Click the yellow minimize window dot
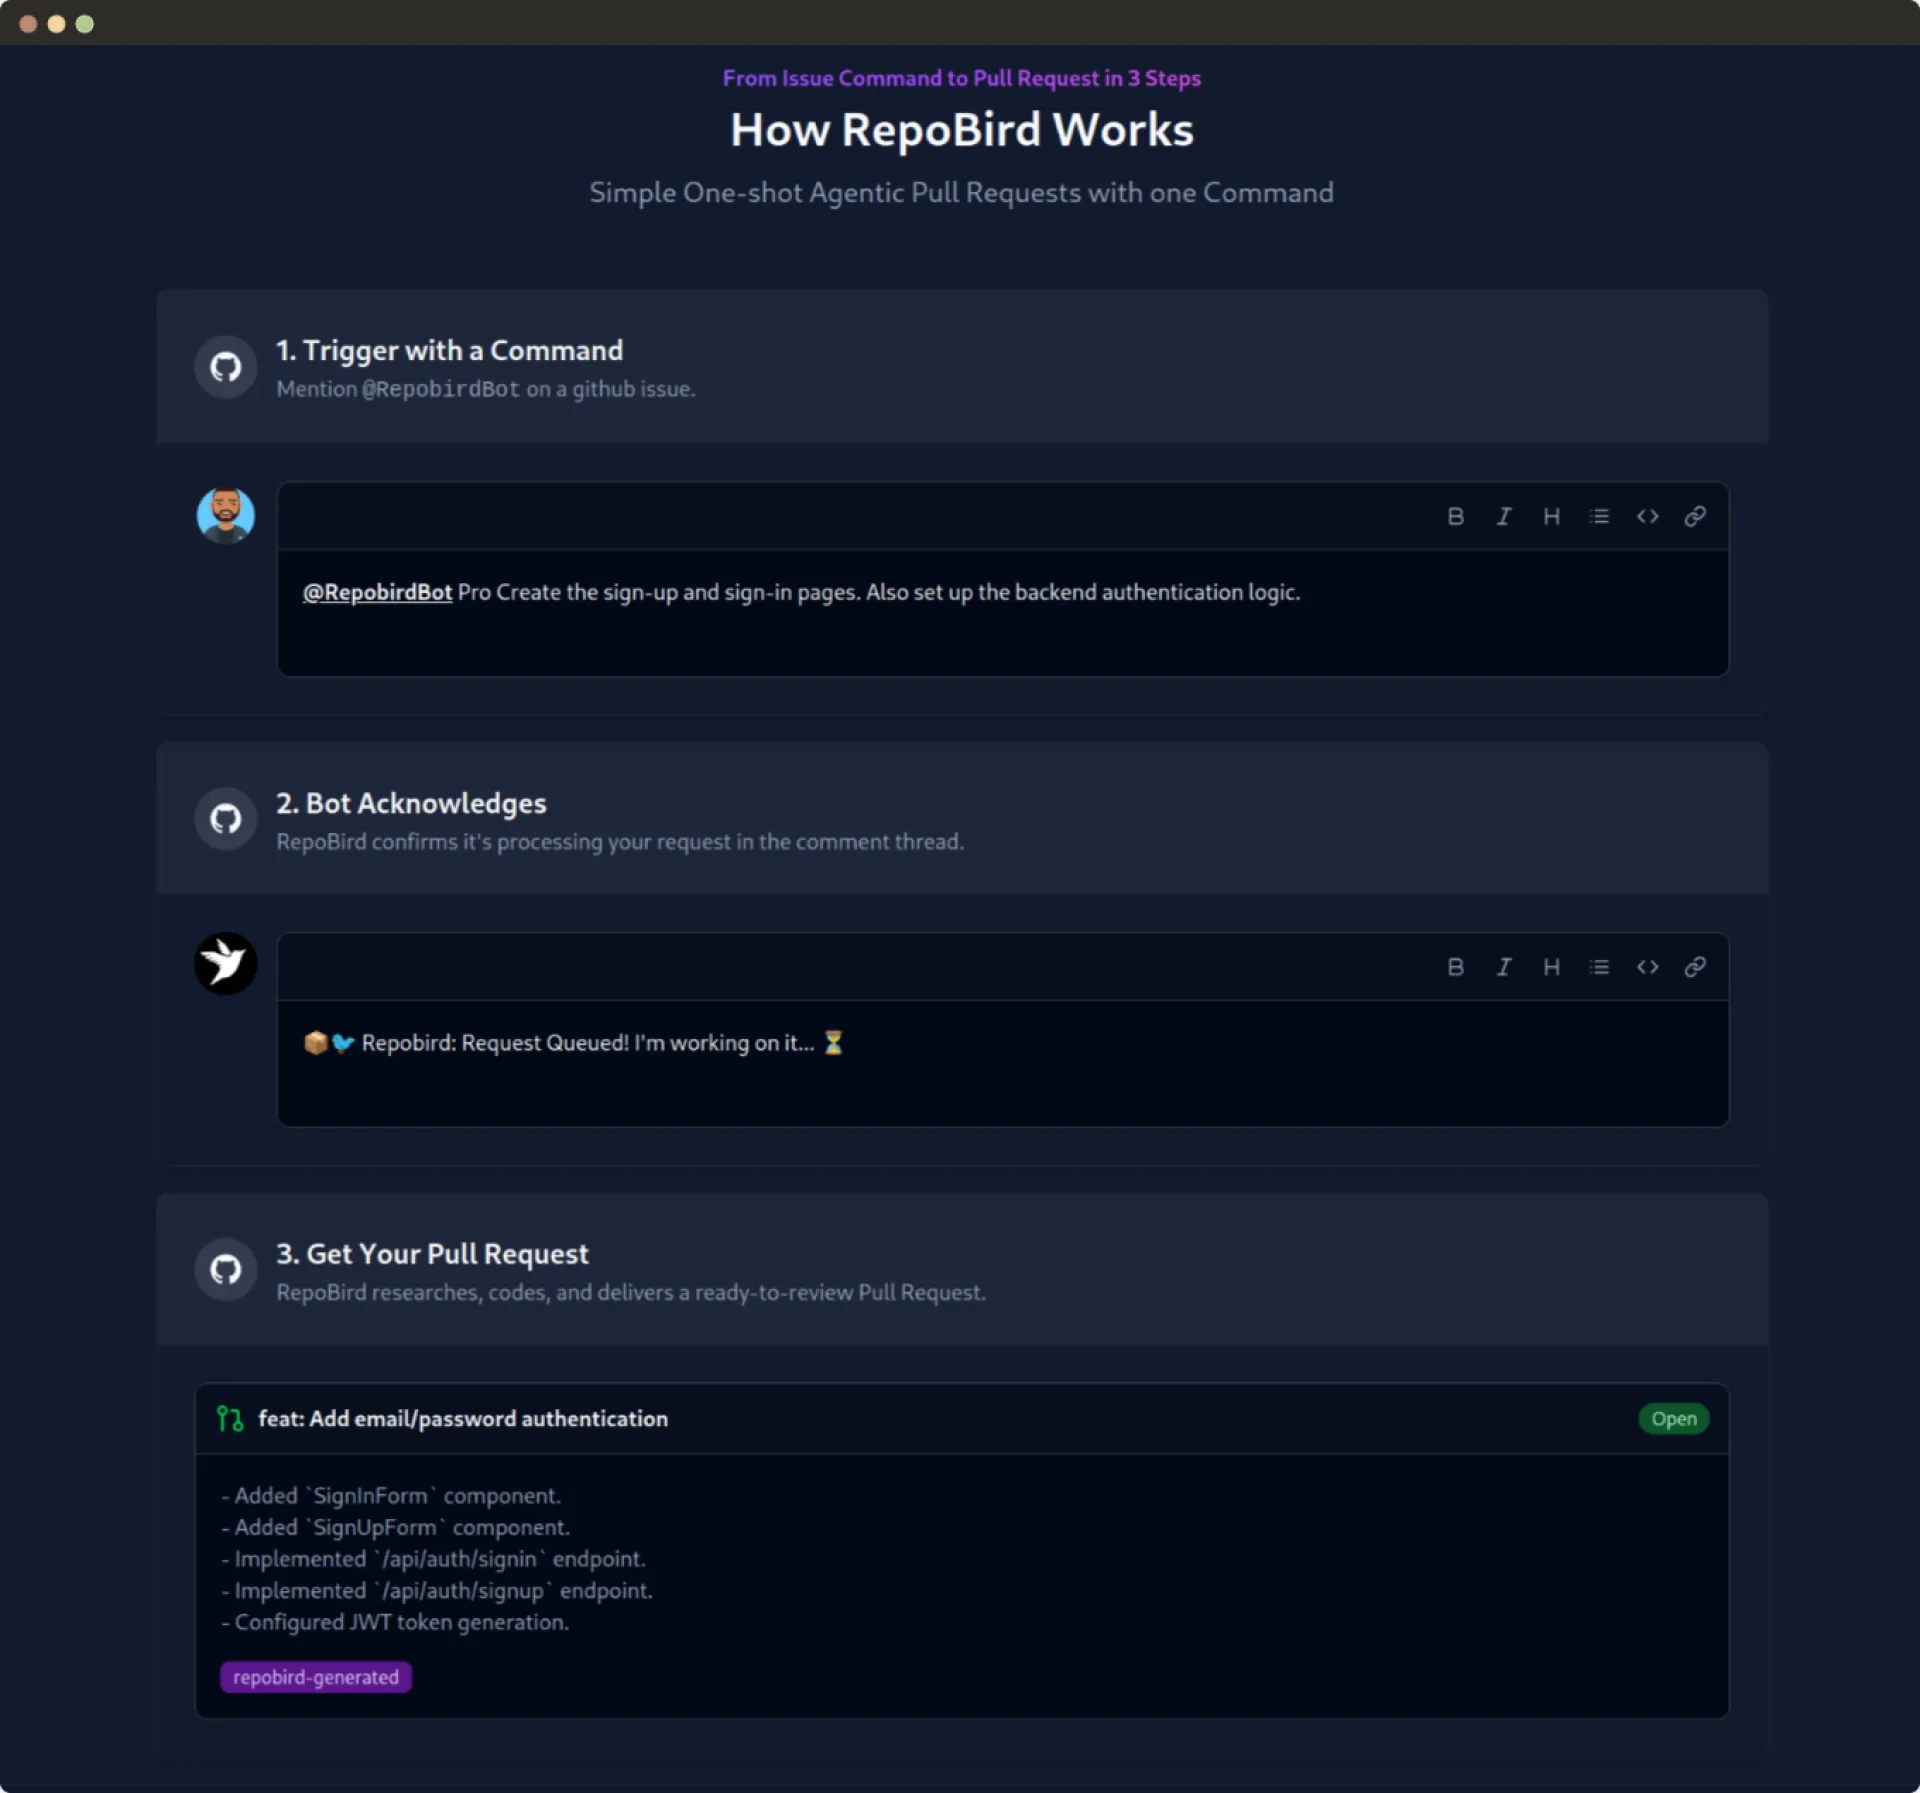This screenshot has height=1793, width=1920. pos(56,24)
